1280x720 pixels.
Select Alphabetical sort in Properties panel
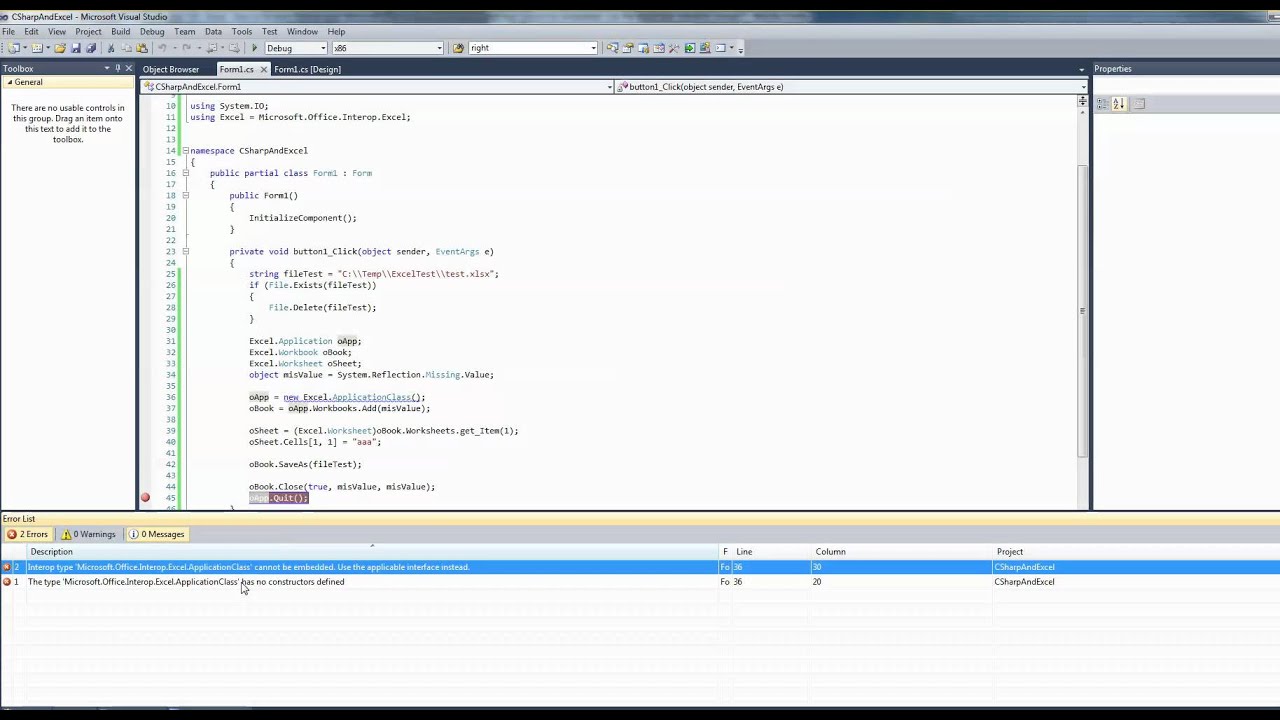[1118, 103]
